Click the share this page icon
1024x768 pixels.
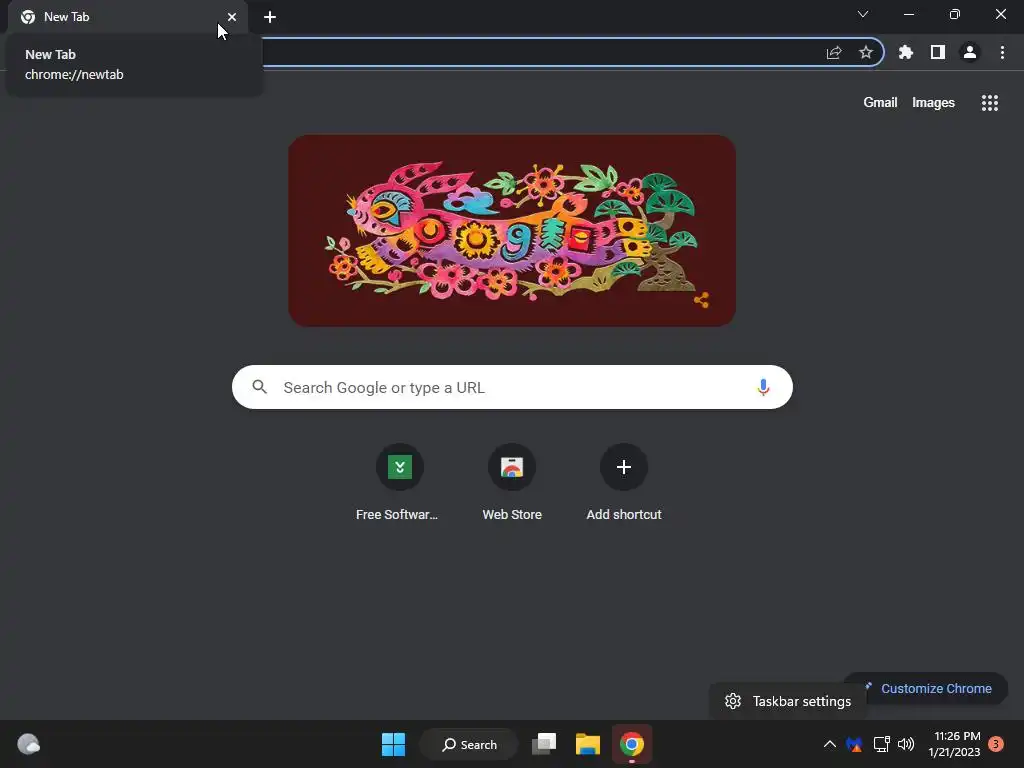pyautogui.click(x=834, y=52)
